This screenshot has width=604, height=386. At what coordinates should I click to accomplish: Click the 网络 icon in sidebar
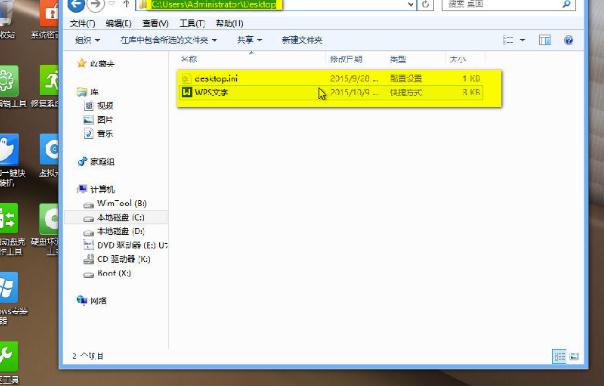[82, 300]
